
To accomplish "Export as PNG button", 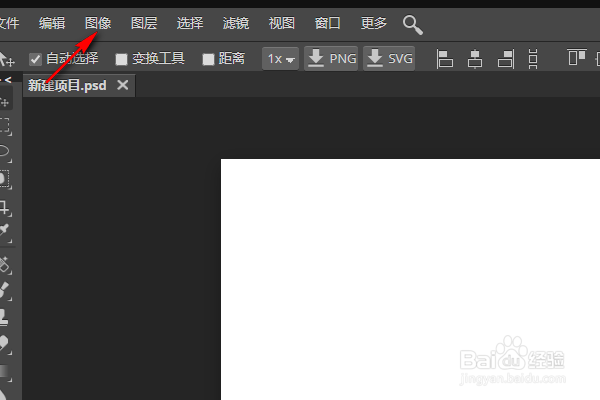I will click(x=331, y=59).
